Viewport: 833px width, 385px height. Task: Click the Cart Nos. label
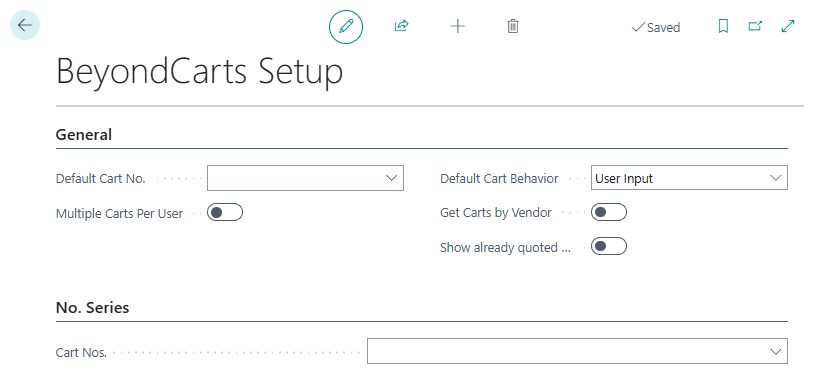coord(81,352)
